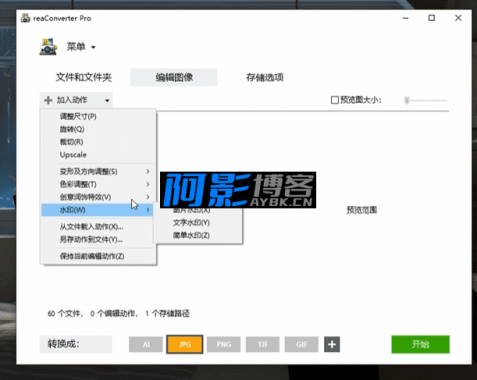This screenshot has height=380, width=477.
Task: Choose 调整尺寸(P) from the menu
Action: 98,116
